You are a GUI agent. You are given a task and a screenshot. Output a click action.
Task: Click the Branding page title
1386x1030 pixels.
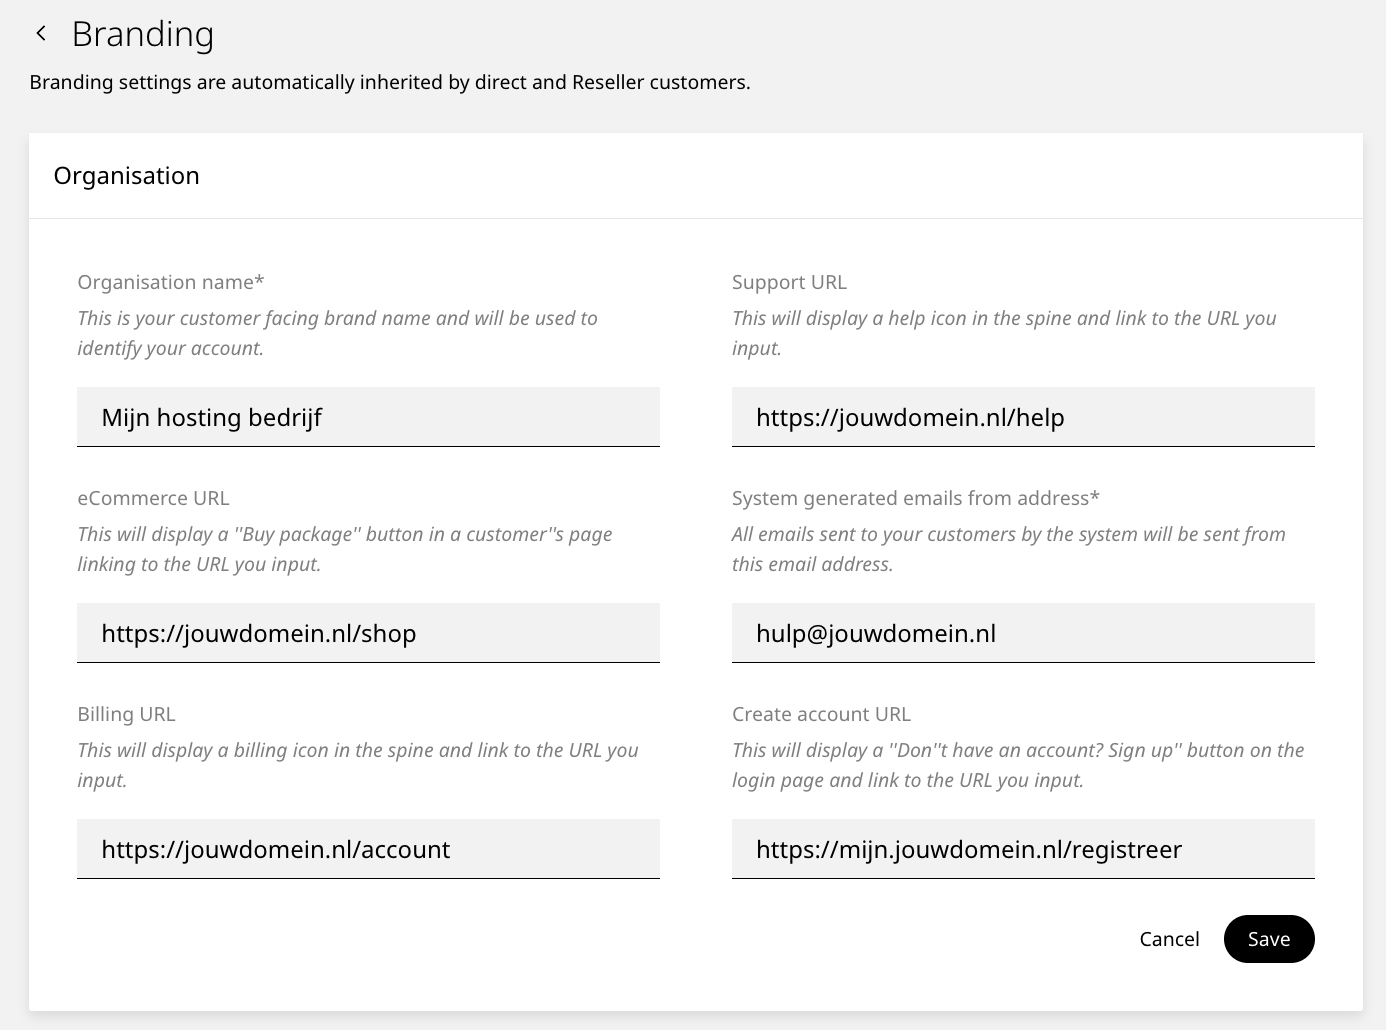coord(143,34)
